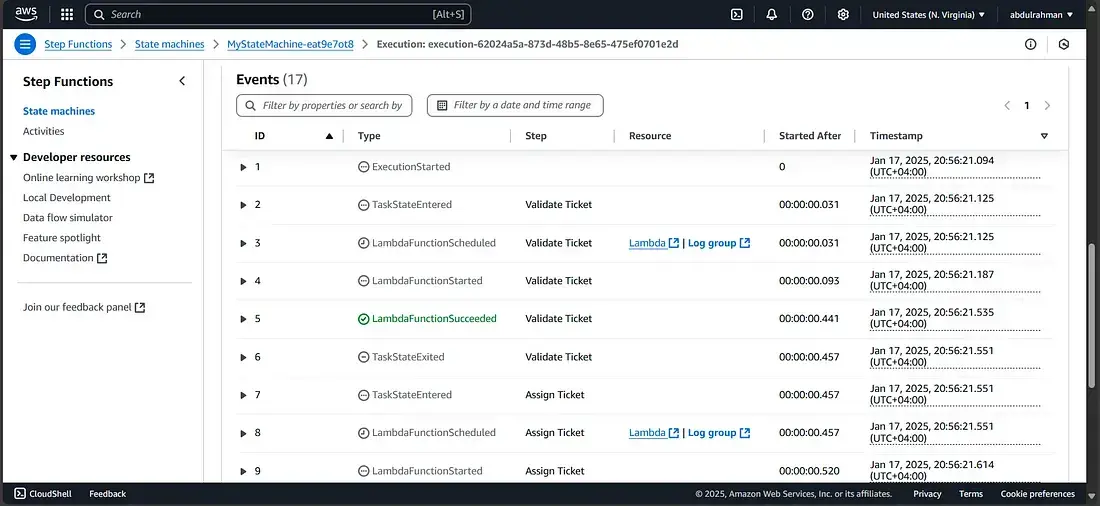Expand event row 7

[x=243, y=395]
